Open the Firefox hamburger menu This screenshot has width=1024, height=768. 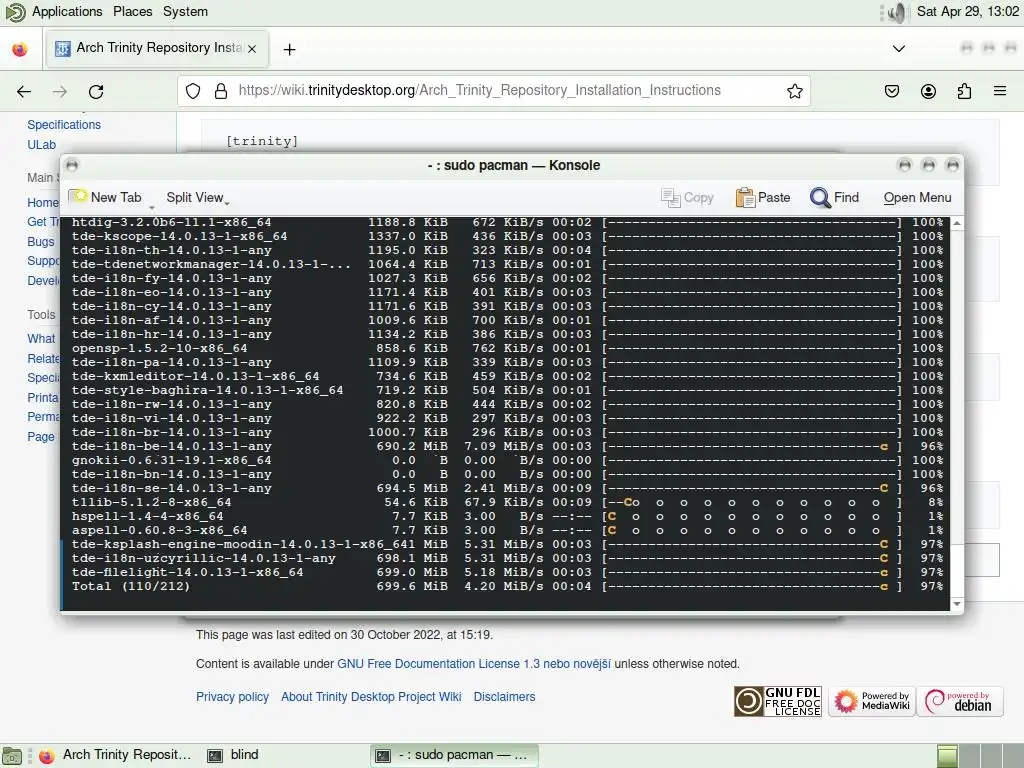click(x=999, y=91)
